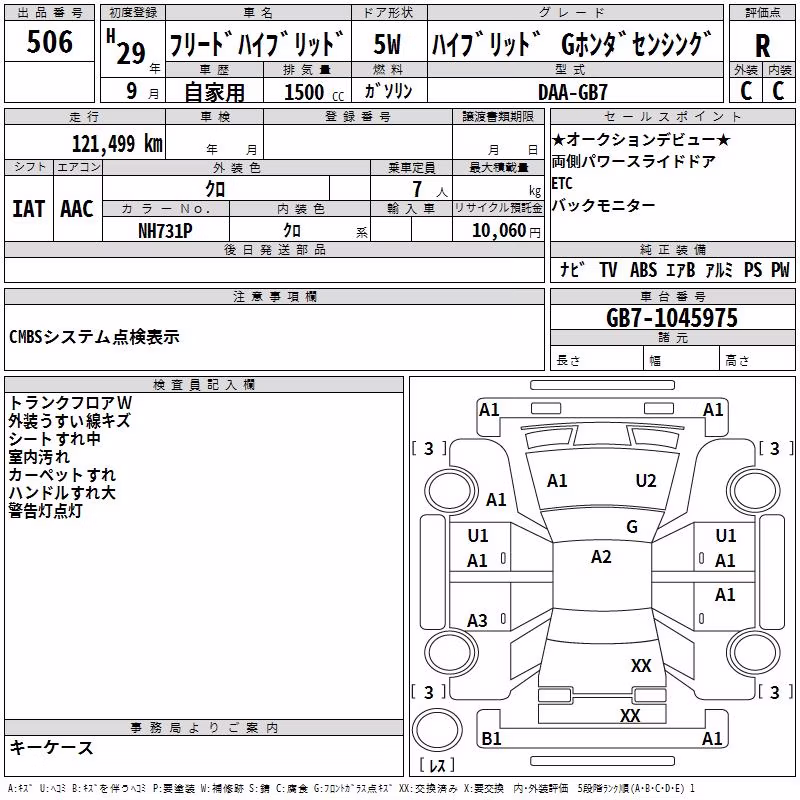
Task: Click the inspector note ハンドルすれ大
Action: 62,492
